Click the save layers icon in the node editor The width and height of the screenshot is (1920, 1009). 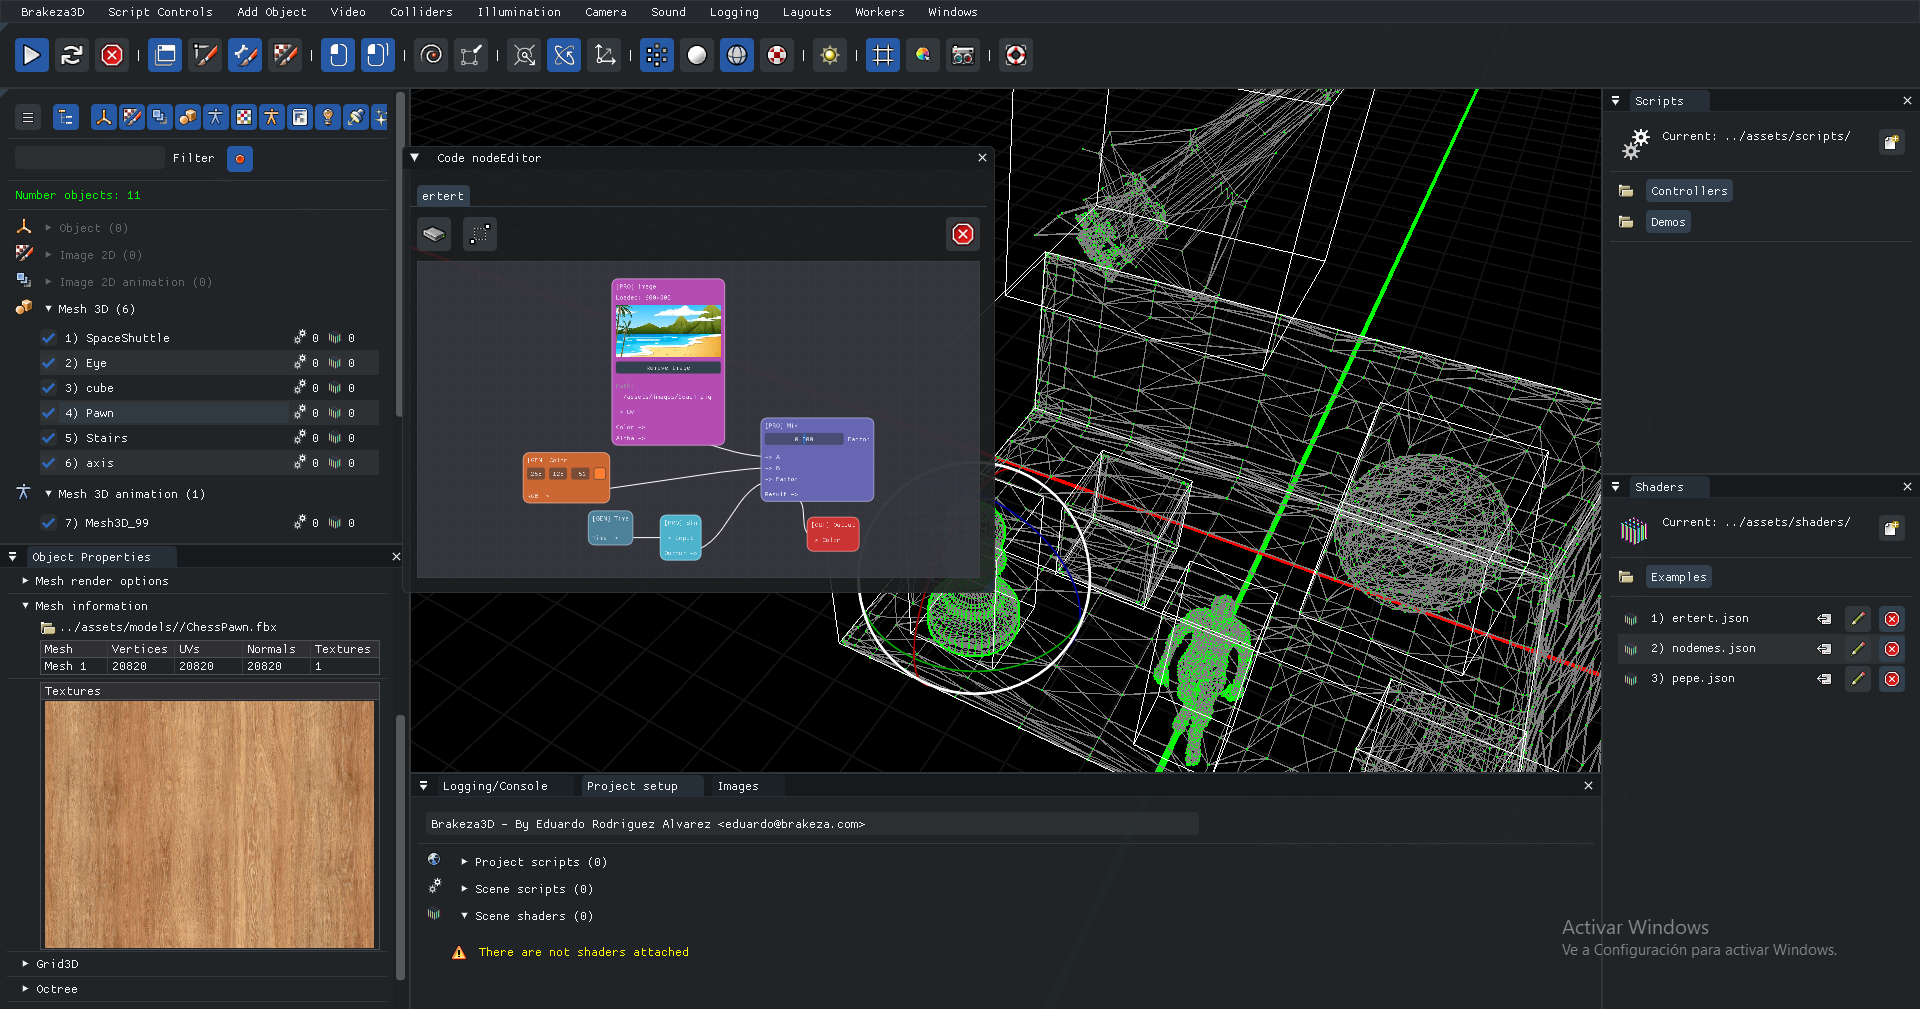click(434, 234)
